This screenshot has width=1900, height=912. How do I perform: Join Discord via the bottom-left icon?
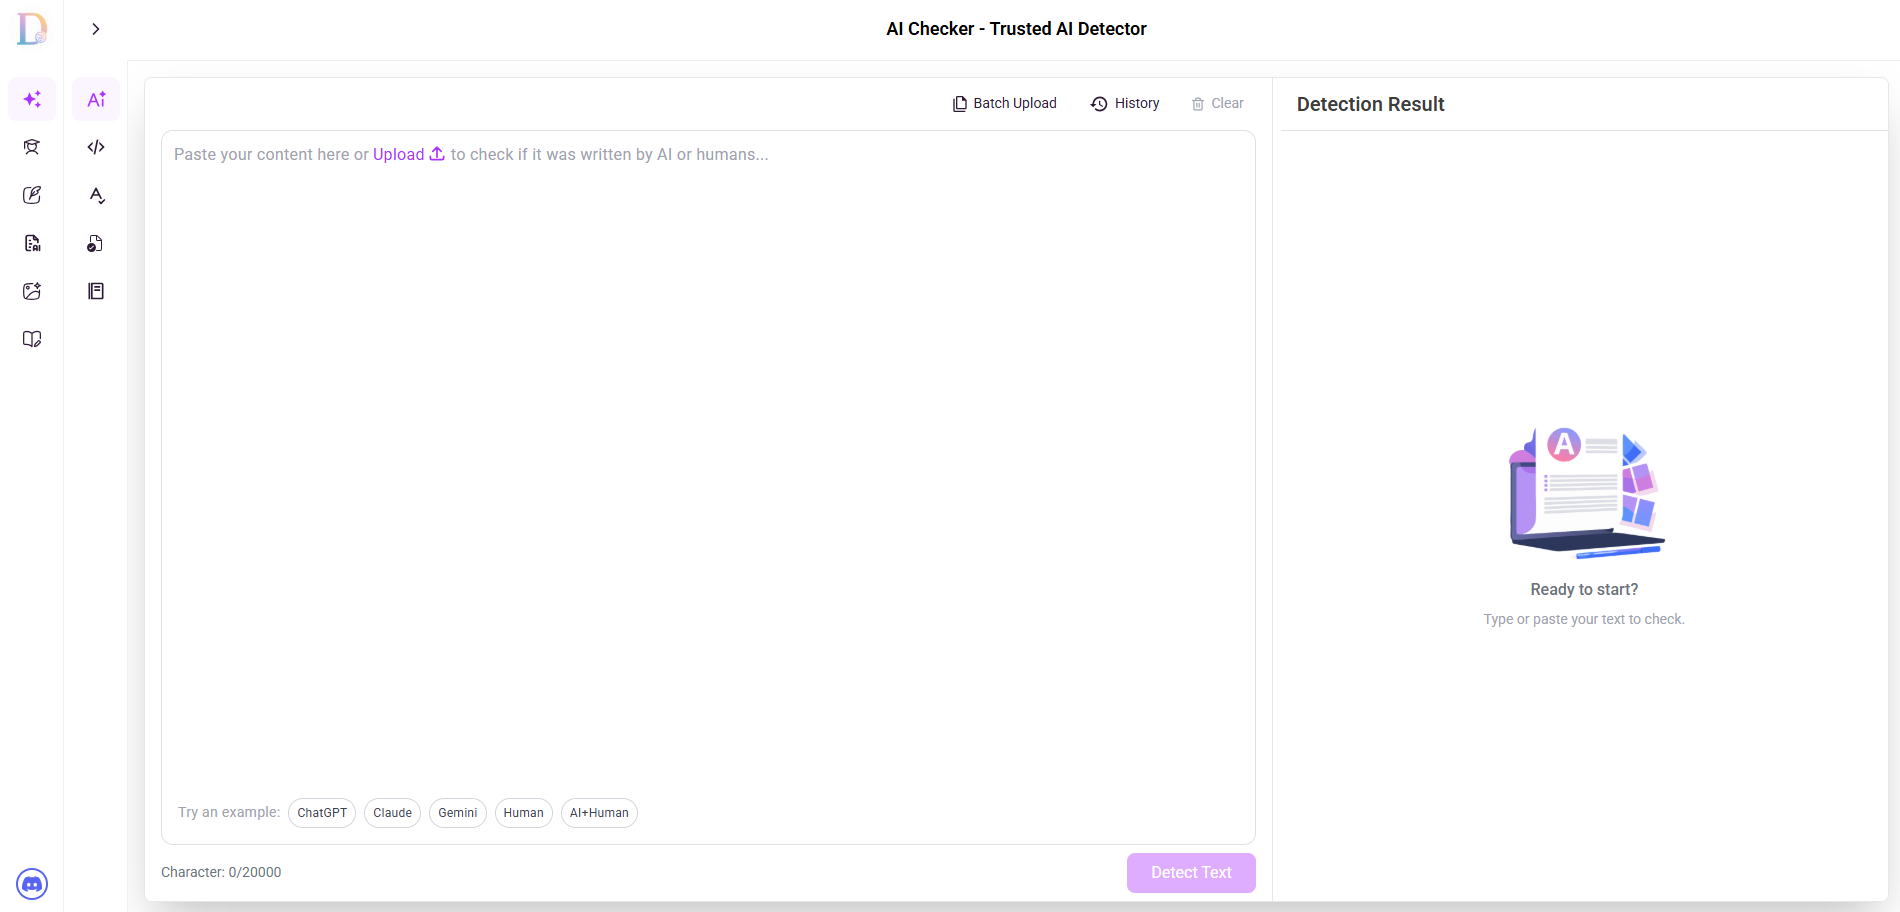click(31, 884)
